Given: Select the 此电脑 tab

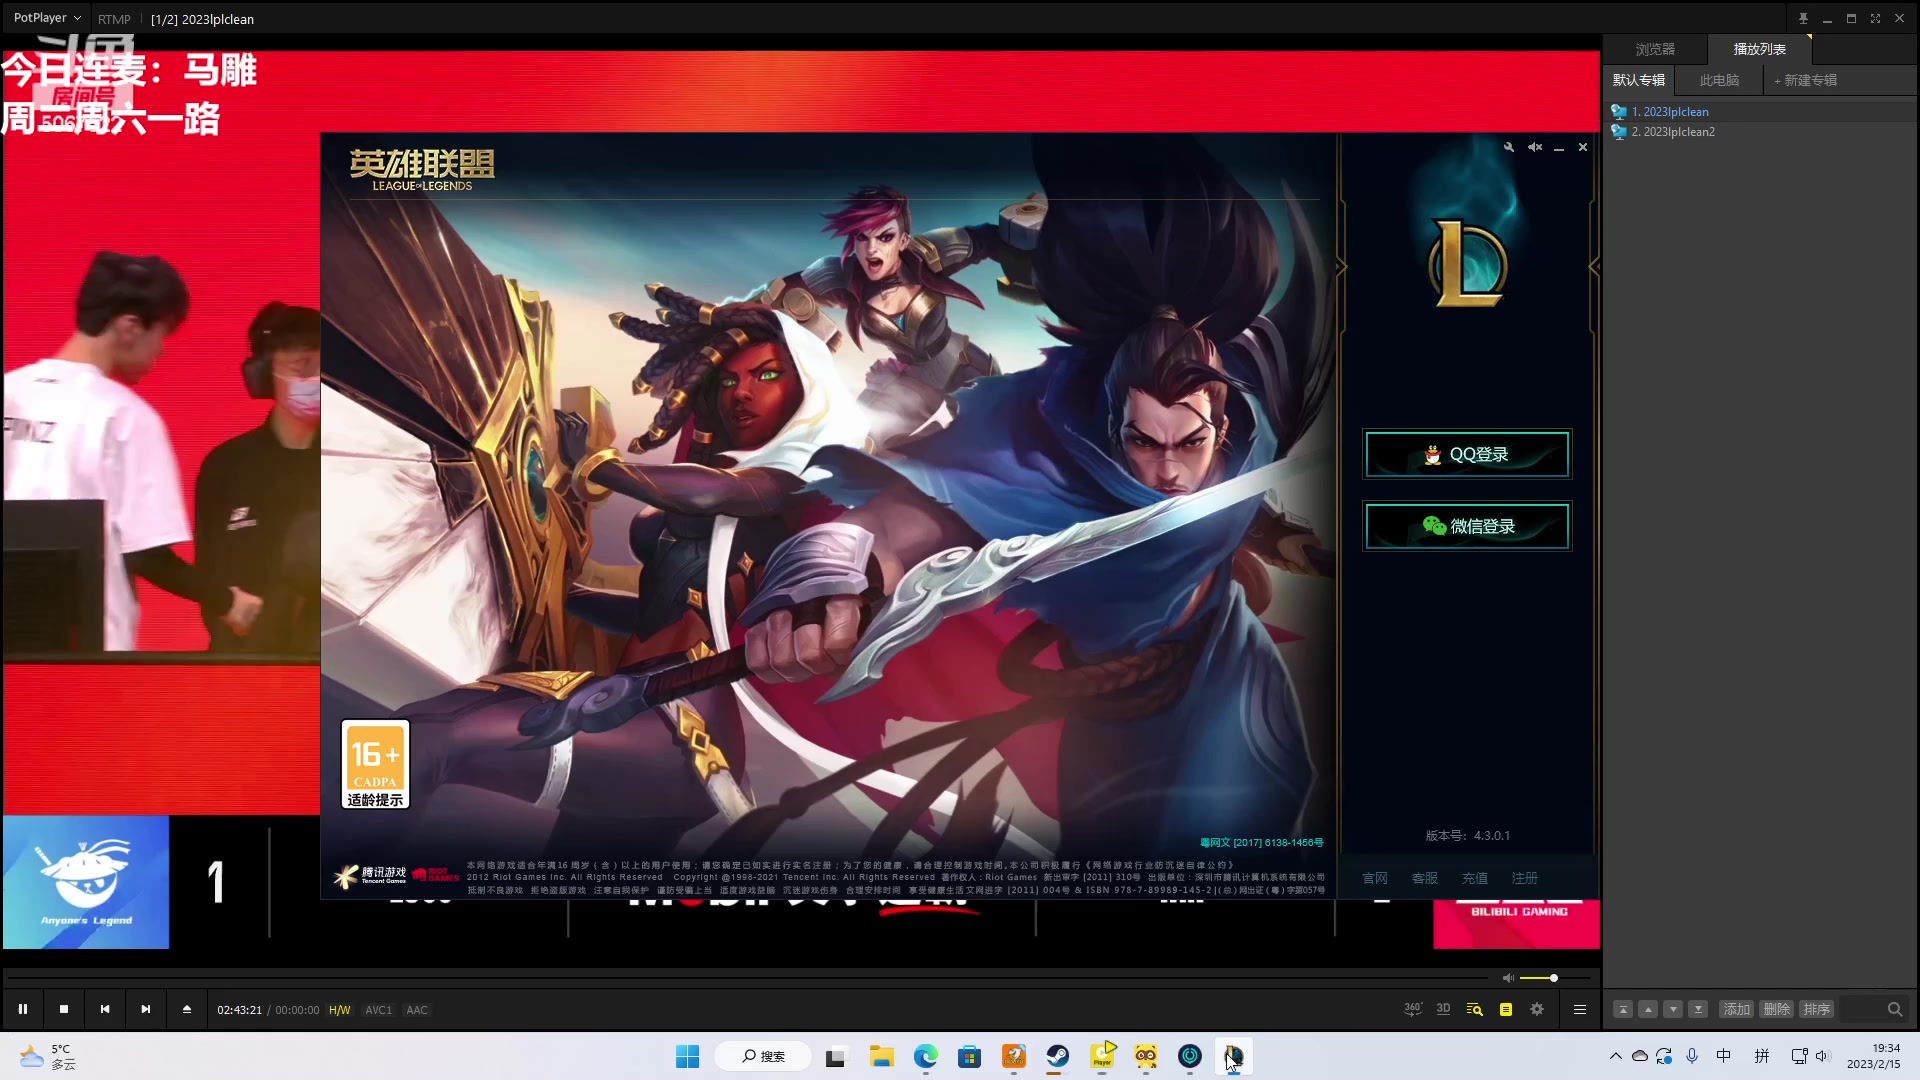Looking at the screenshot, I should click(x=1719, y=80).
